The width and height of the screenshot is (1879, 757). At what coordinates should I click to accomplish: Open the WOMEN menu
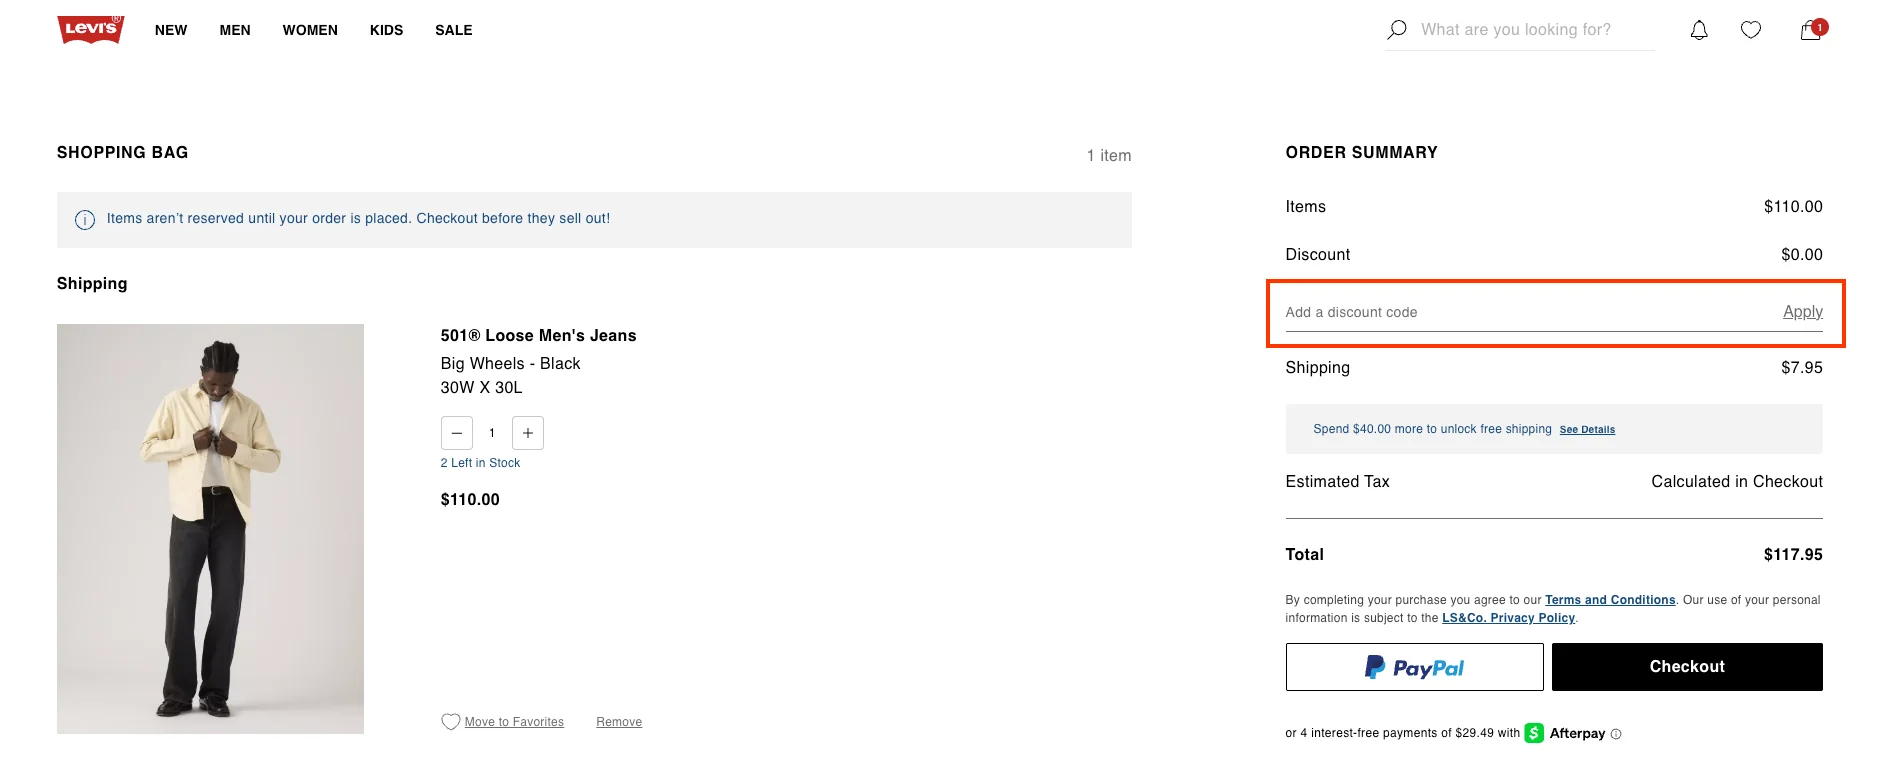pyautogui.click(x=310, y=30)
